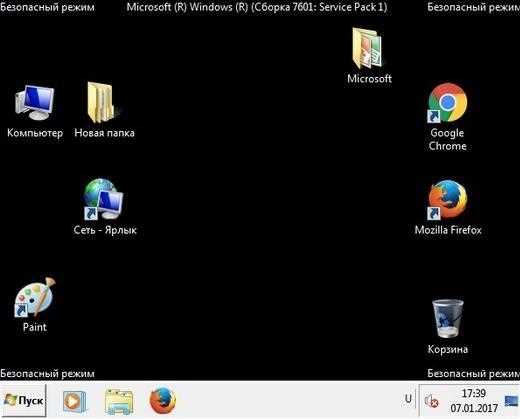Open Windows Explorer from the taskbar

[x=119, y=401]
